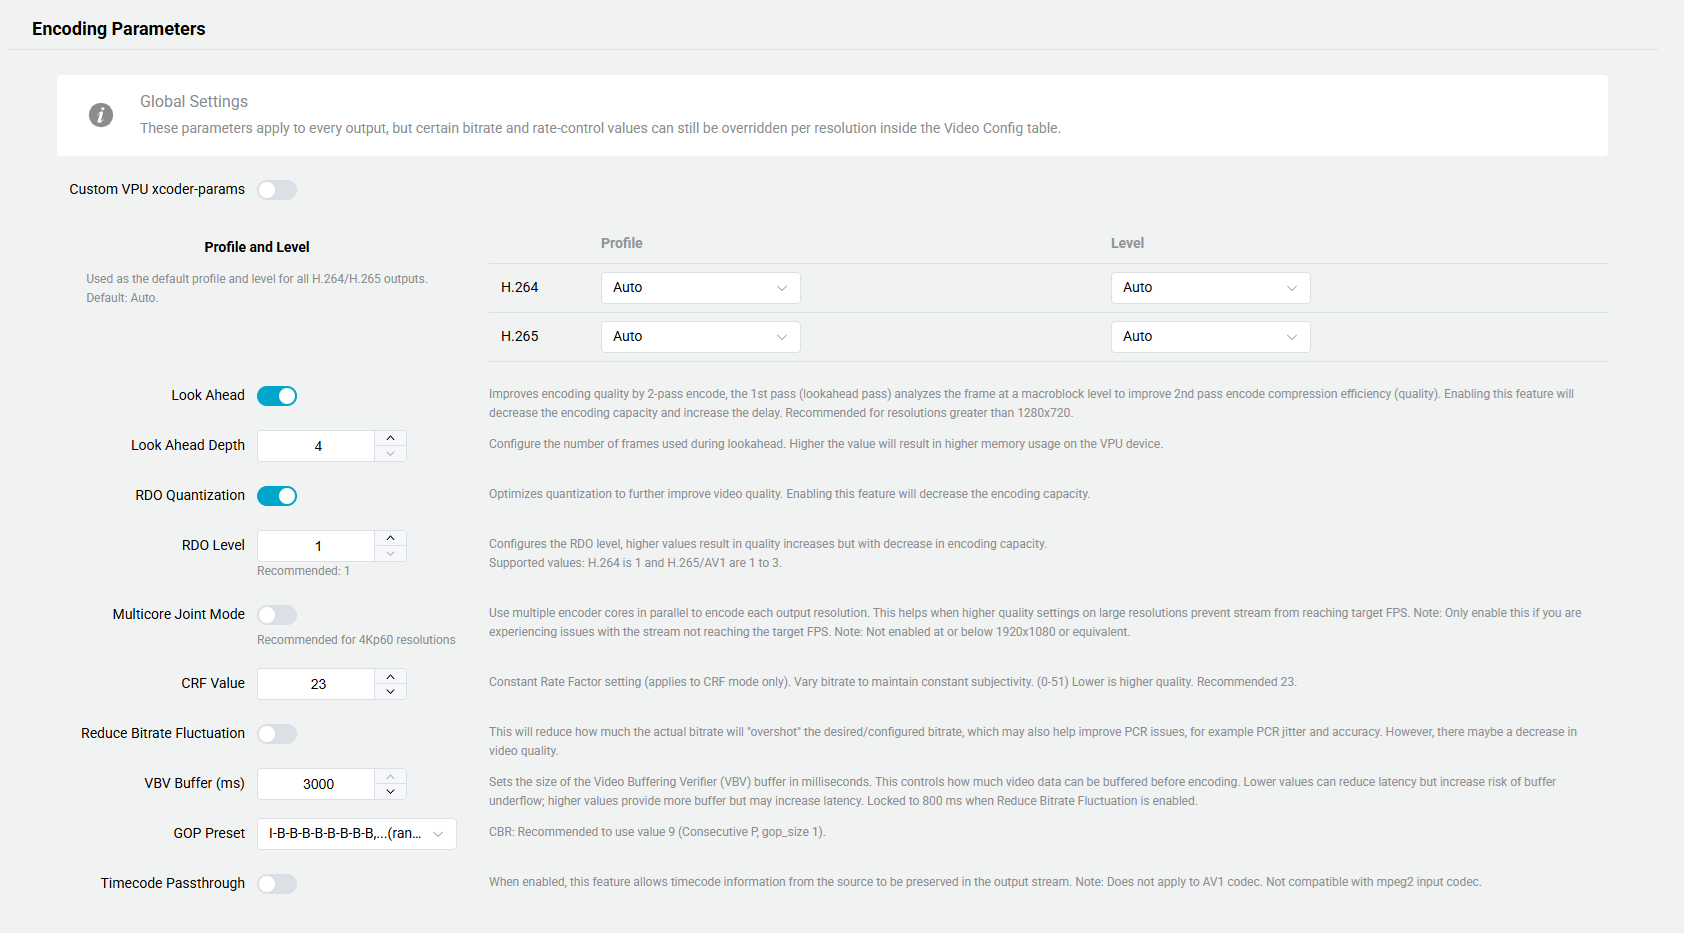The image size is (1684, 933).
Task: Decrease VBV Buffer with down arrow
Action: (390, 792)
